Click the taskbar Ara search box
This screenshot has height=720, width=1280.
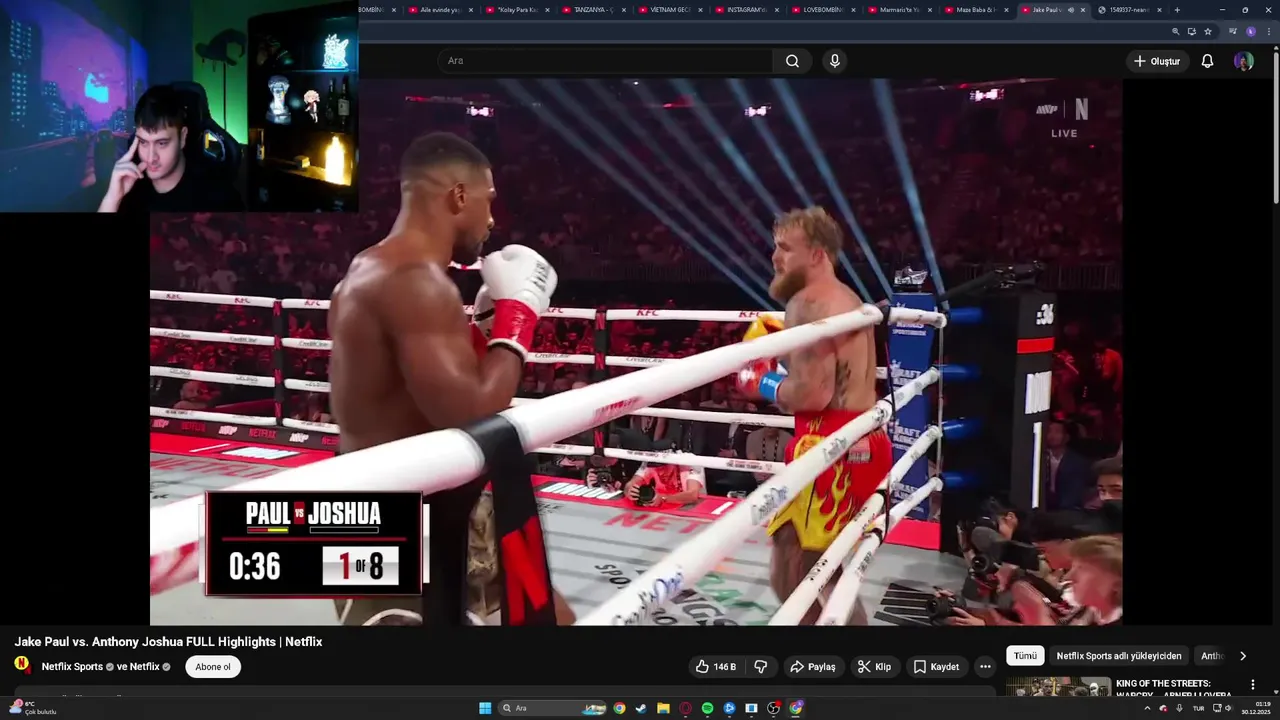click(554, 708)
